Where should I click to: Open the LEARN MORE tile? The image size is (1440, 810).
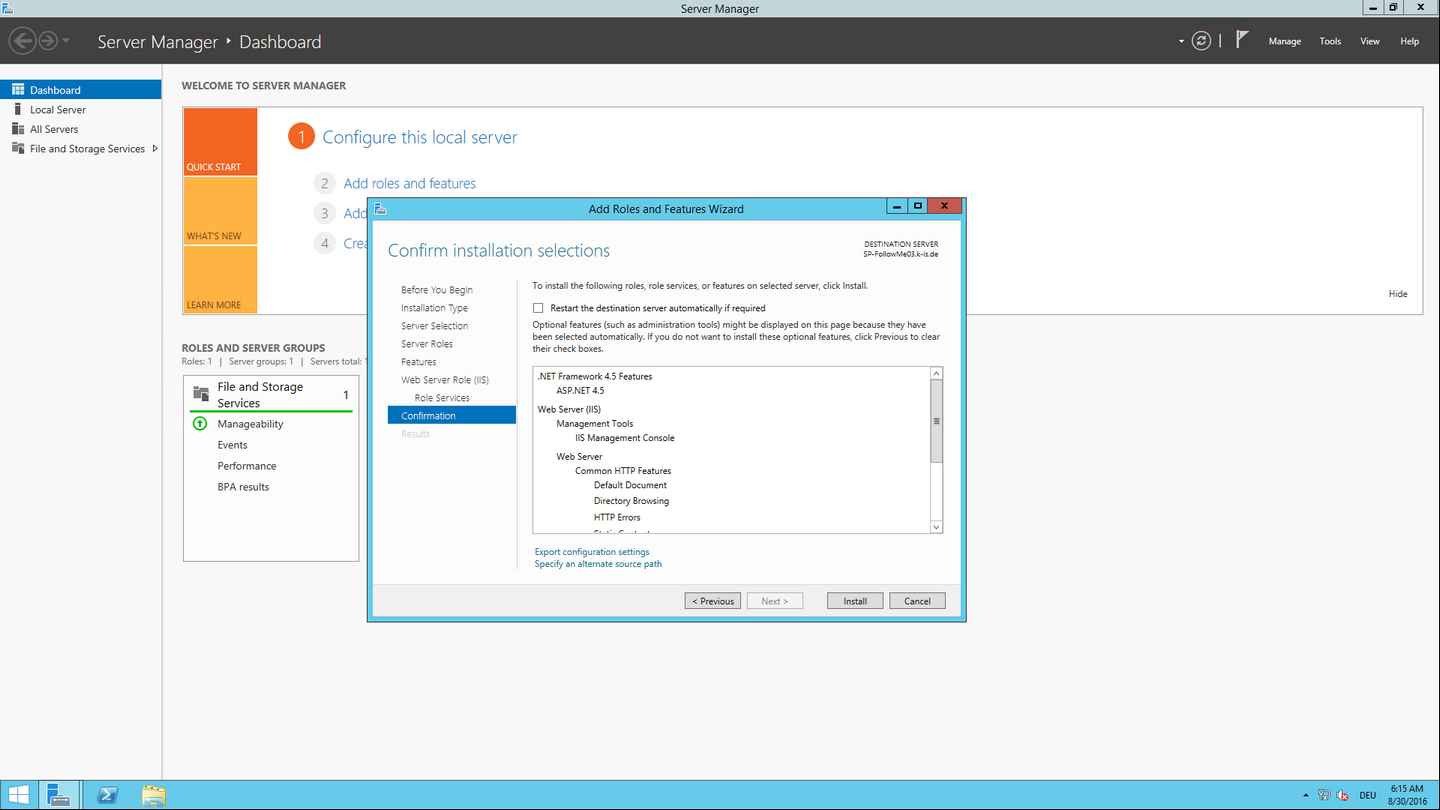pyautogui.click(x=220, y=279)
